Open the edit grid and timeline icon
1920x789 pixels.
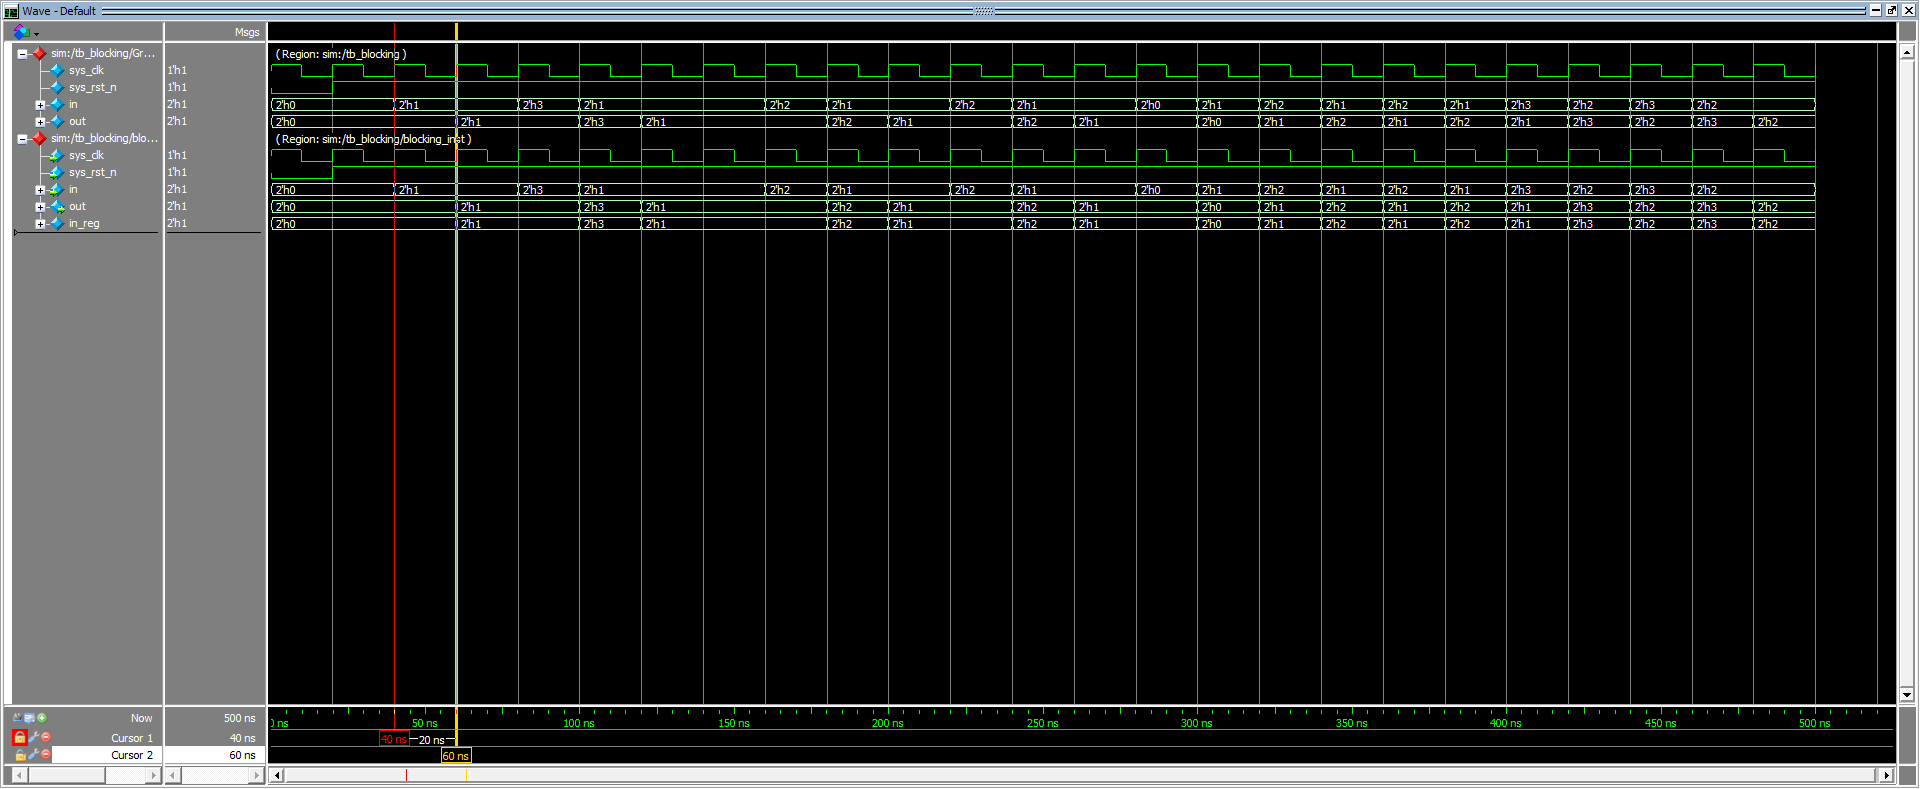pyautogui.click(x=29, y=718)
